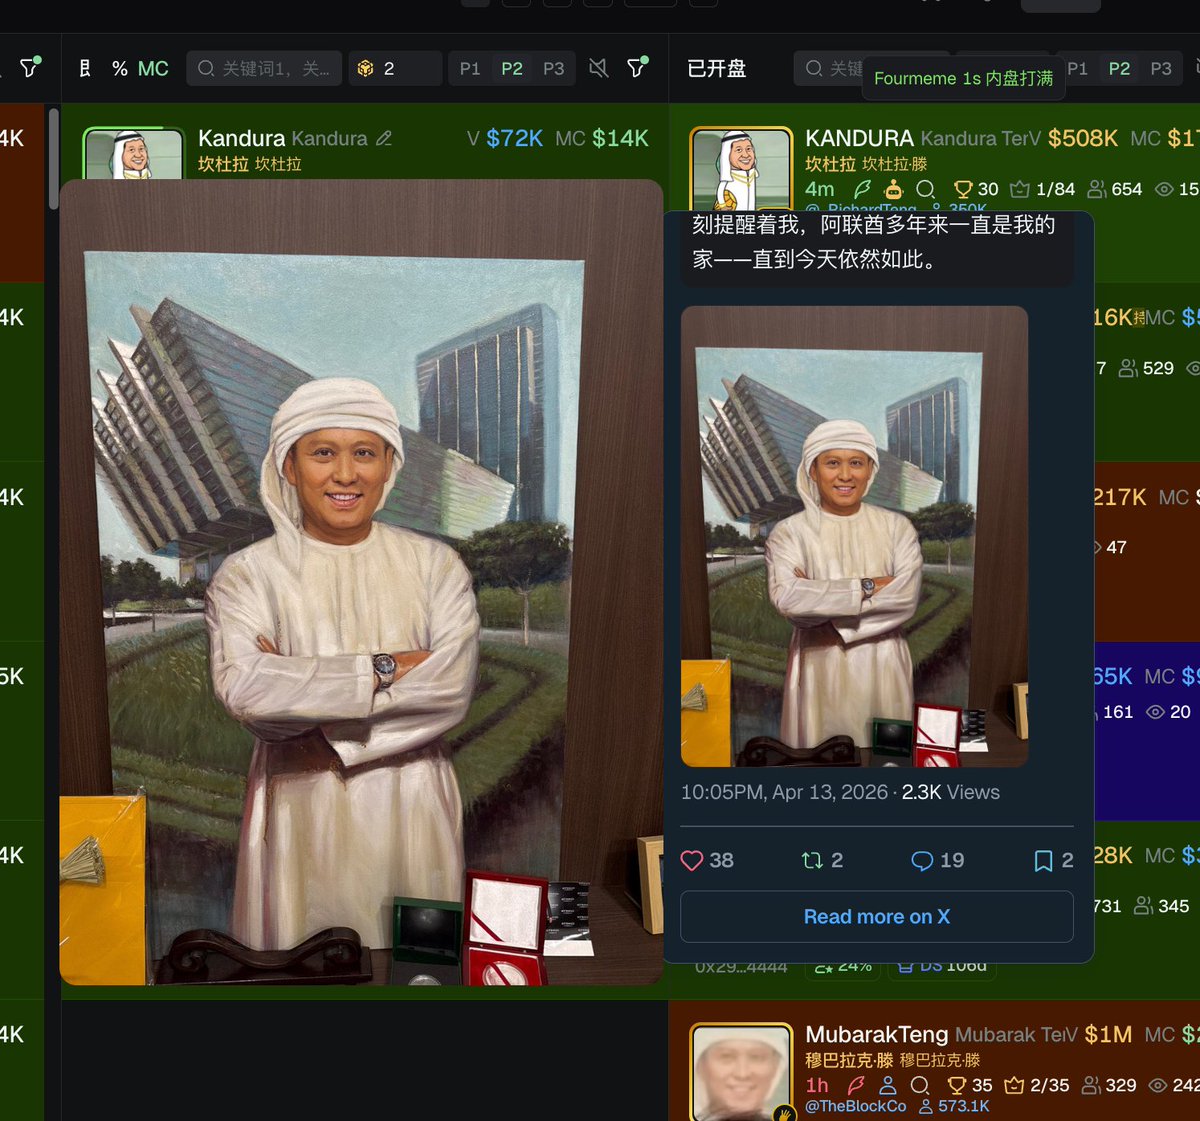Click the 已开盘 column header
Screen dimensions: 1200x1121
(717, 68)
